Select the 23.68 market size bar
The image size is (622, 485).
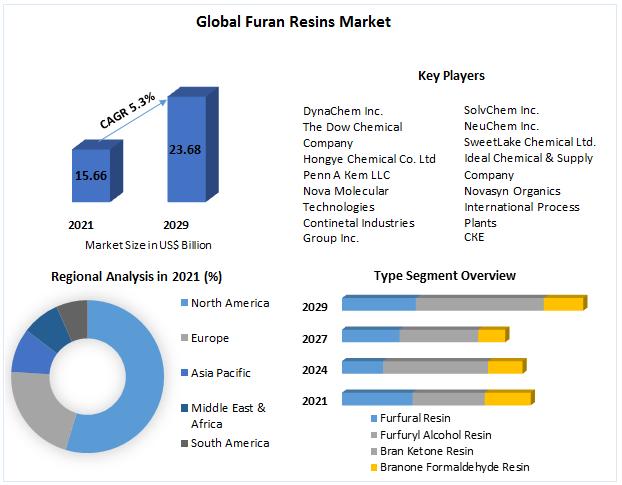pos(193,145)
